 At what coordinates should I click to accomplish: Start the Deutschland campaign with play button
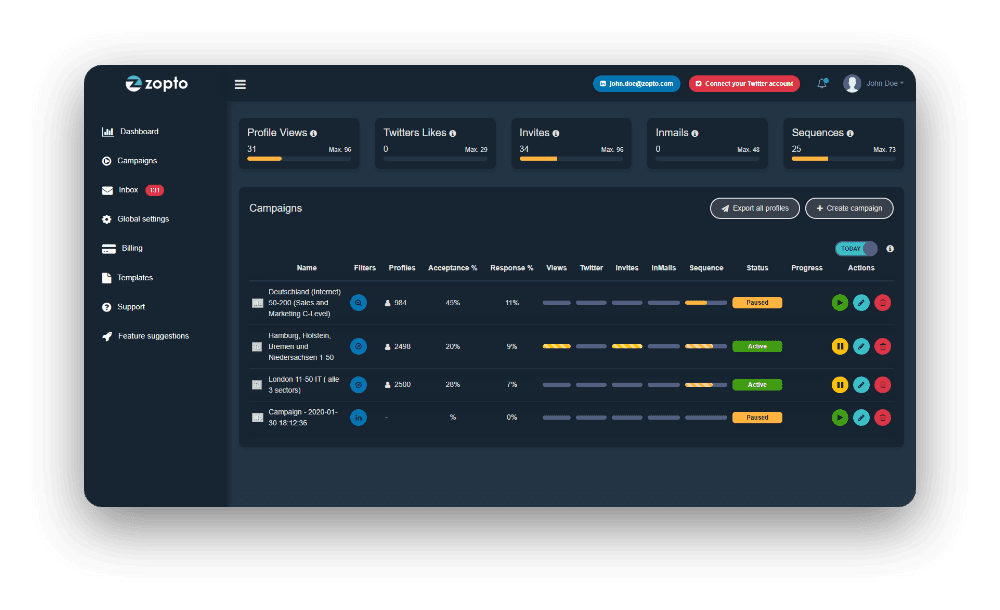pos(839,302)
